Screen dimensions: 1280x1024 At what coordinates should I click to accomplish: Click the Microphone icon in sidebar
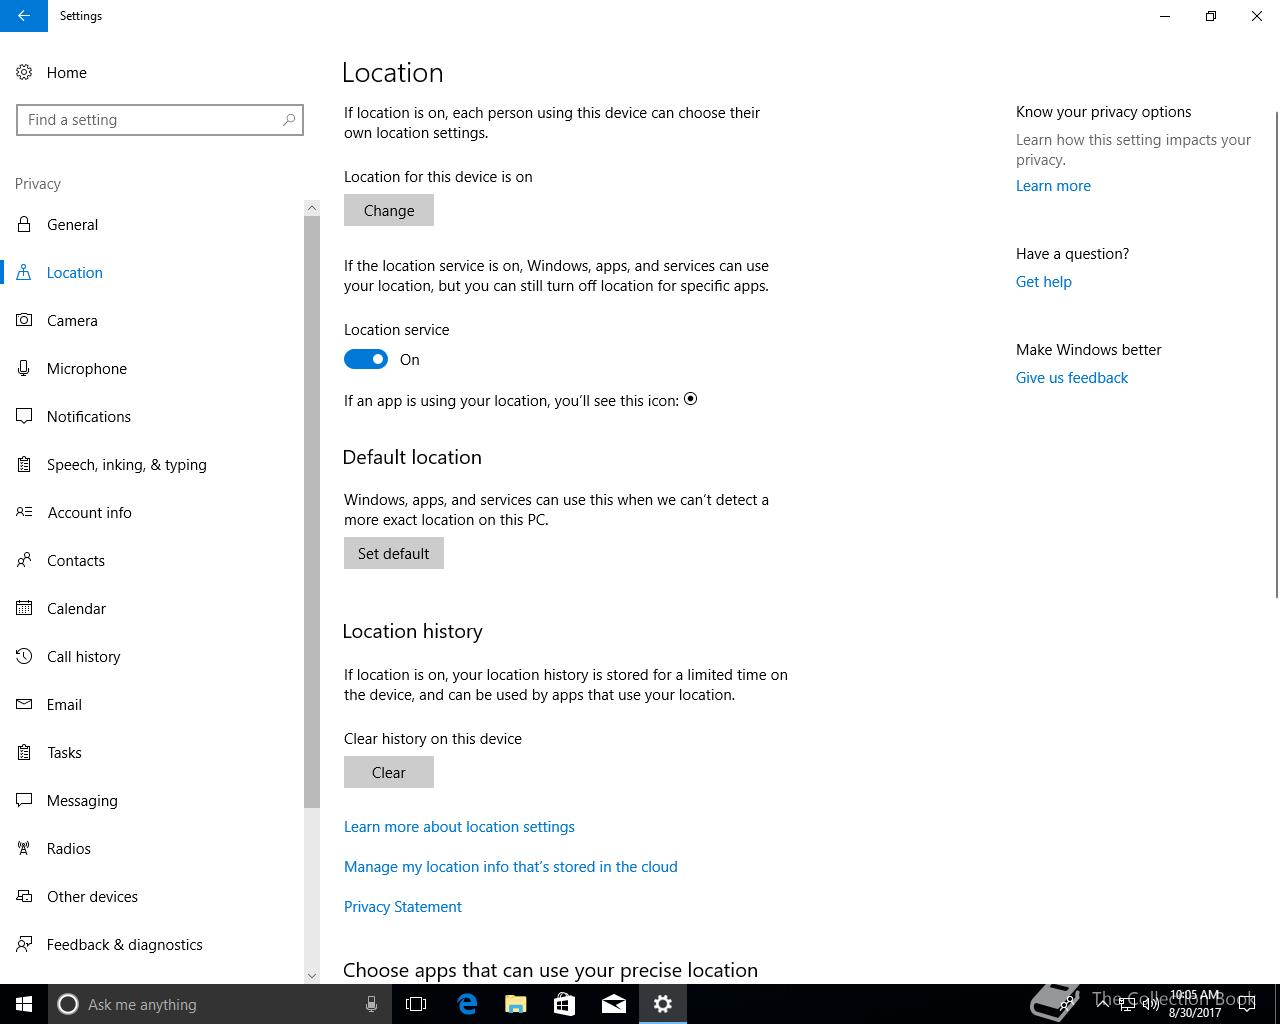tap(24, 368)
